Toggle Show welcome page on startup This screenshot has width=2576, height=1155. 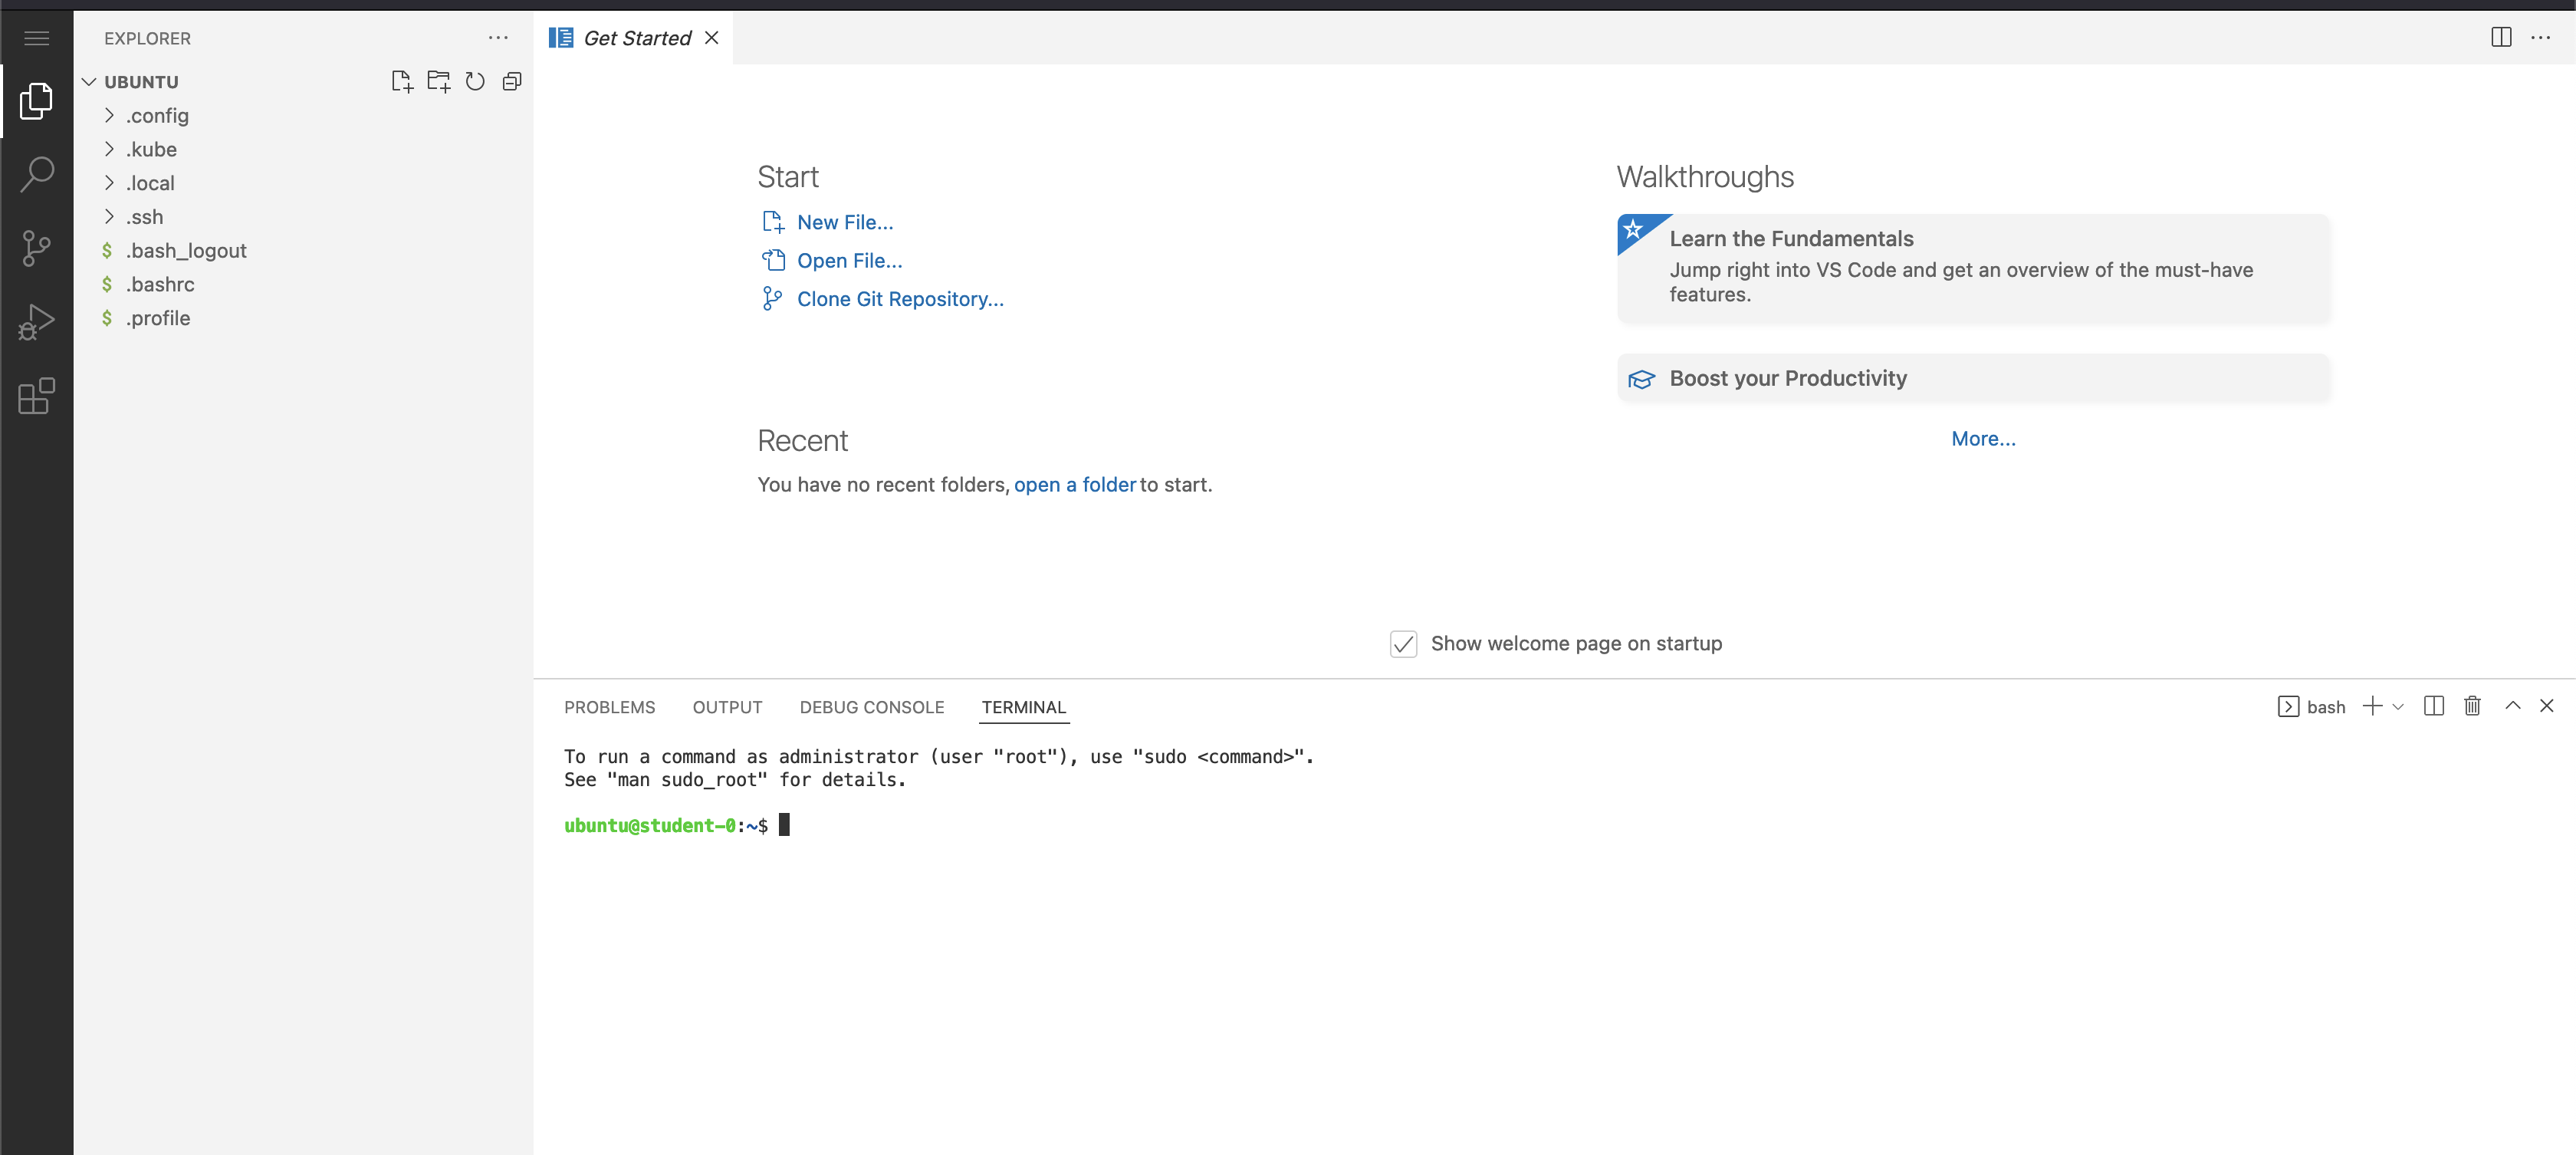[x=1403, y=643]
